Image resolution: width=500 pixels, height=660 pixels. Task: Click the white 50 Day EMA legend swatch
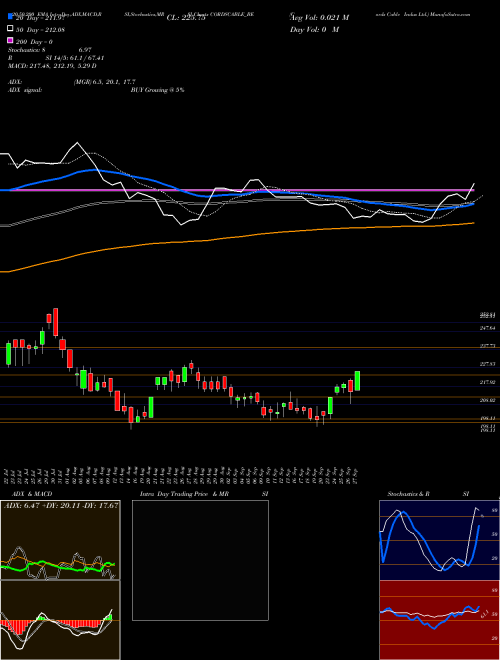(10, 29)
